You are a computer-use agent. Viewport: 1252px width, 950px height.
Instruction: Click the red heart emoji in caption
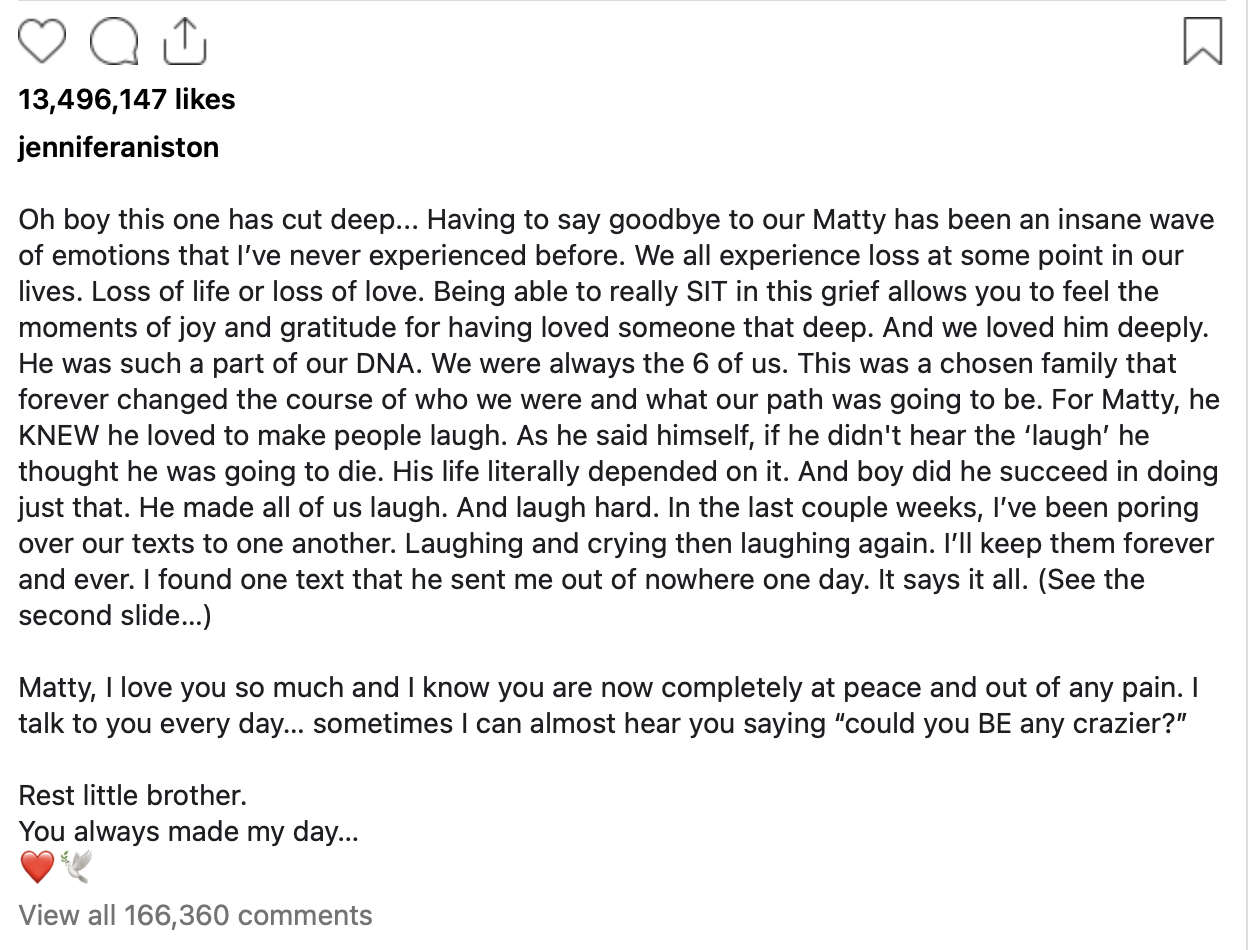37,868
